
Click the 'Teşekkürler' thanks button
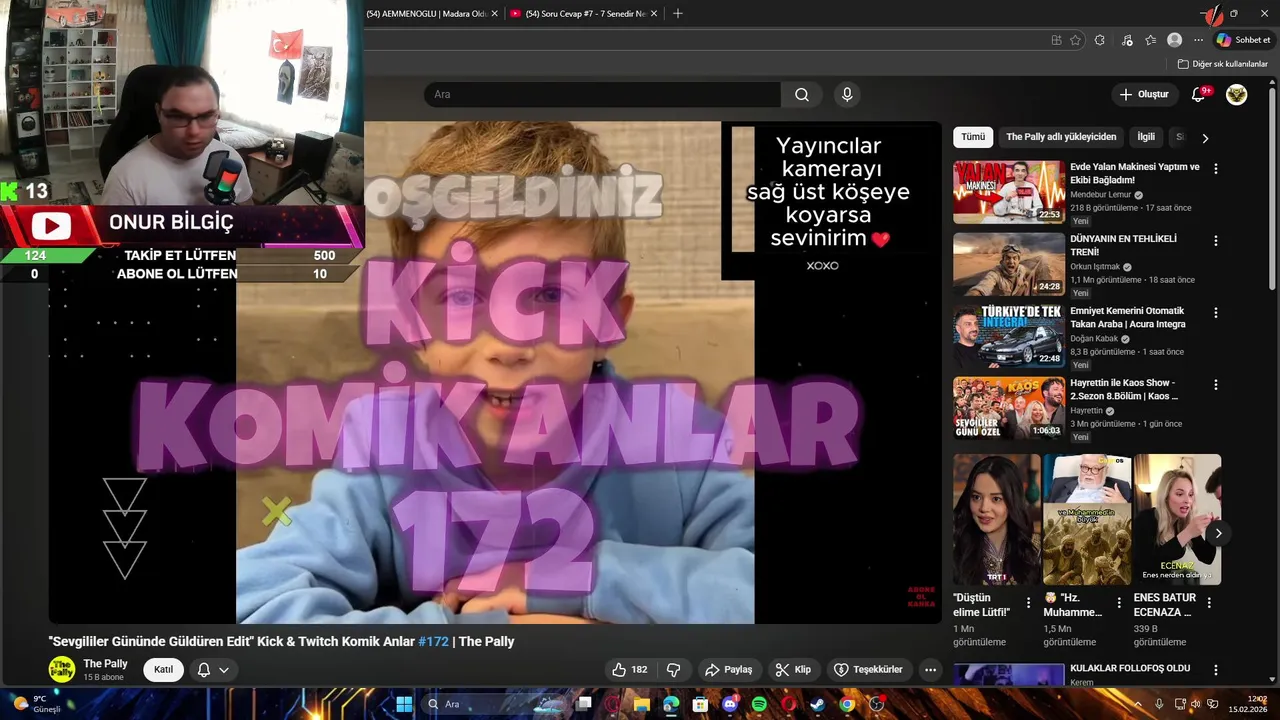(868, 669)
